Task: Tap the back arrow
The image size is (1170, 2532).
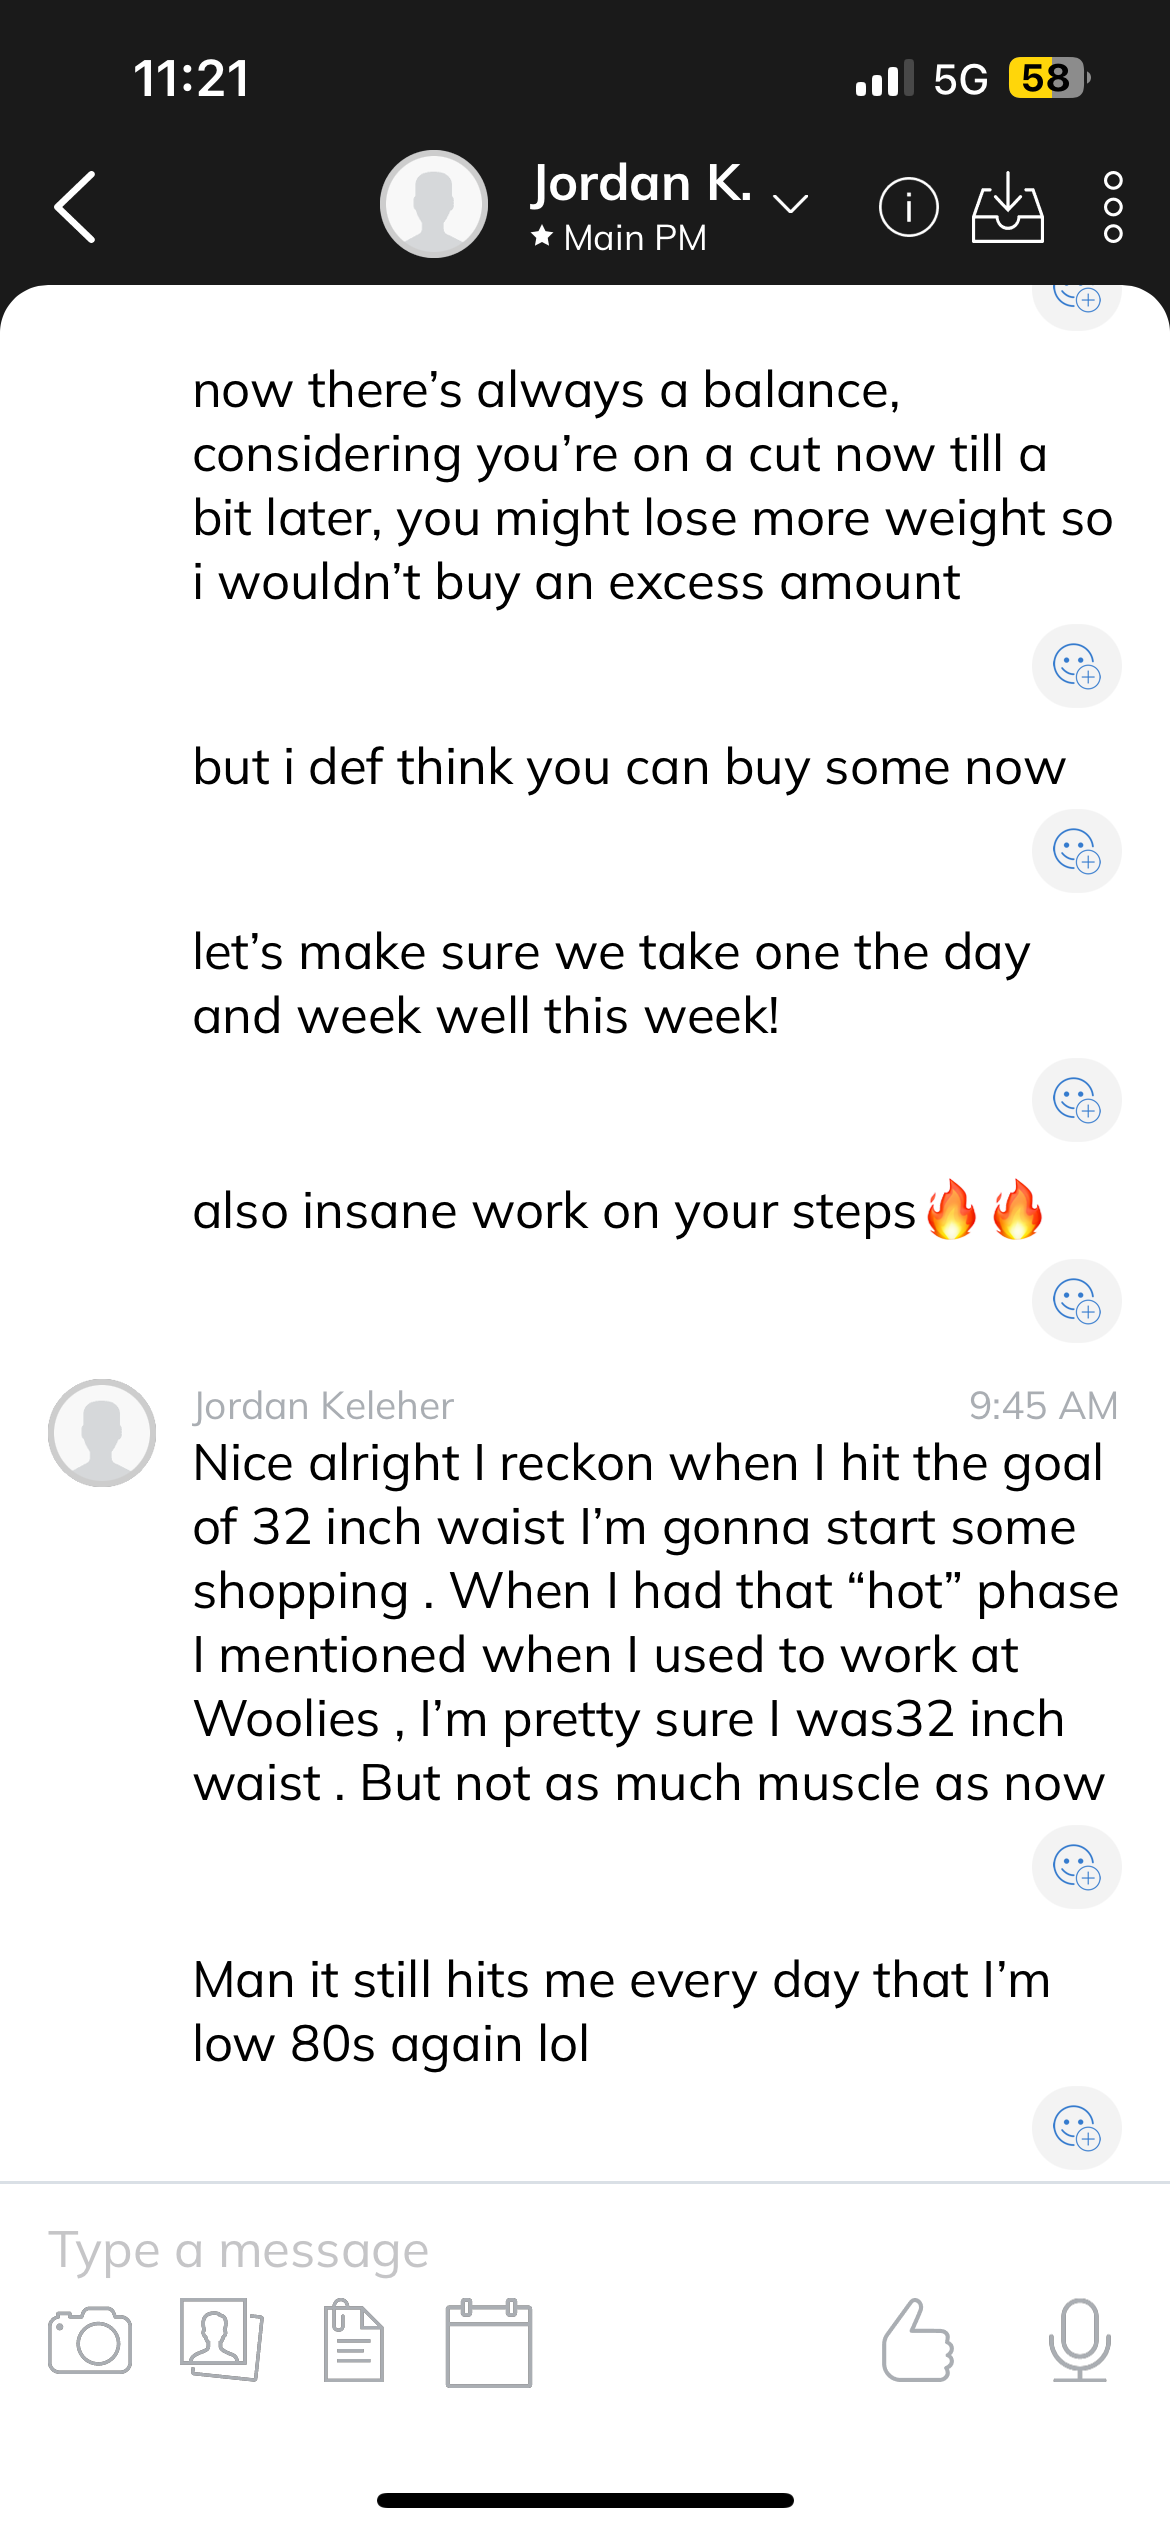Action: click(76, 207)
